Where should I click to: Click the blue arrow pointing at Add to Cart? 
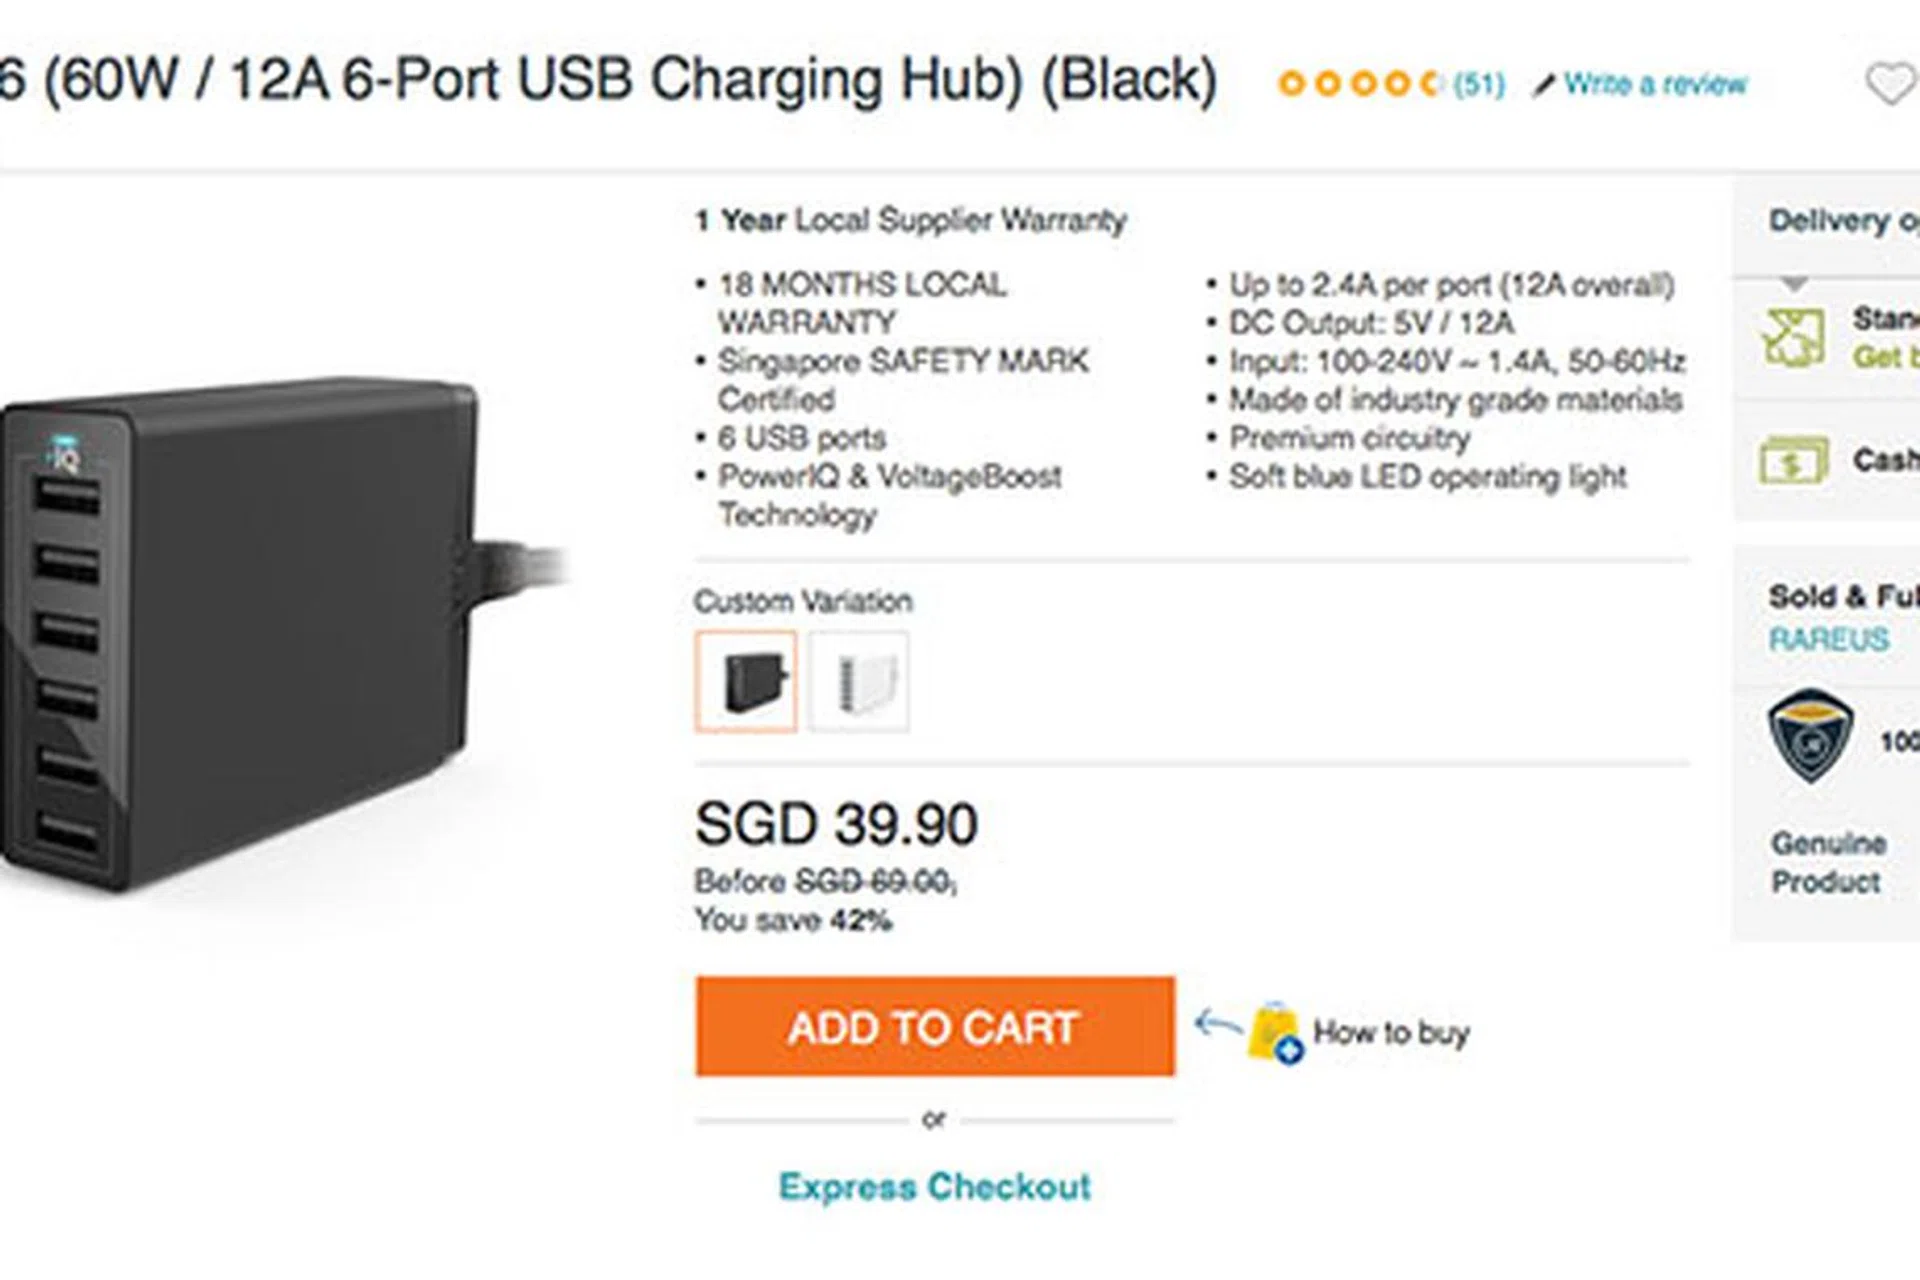coord(1217,1023)
